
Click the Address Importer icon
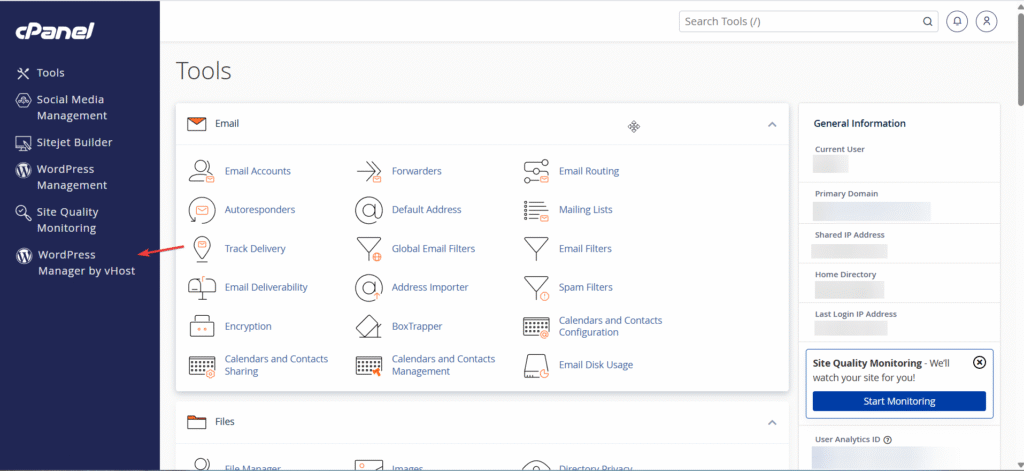pyautogui.click(x=368, y=287)
